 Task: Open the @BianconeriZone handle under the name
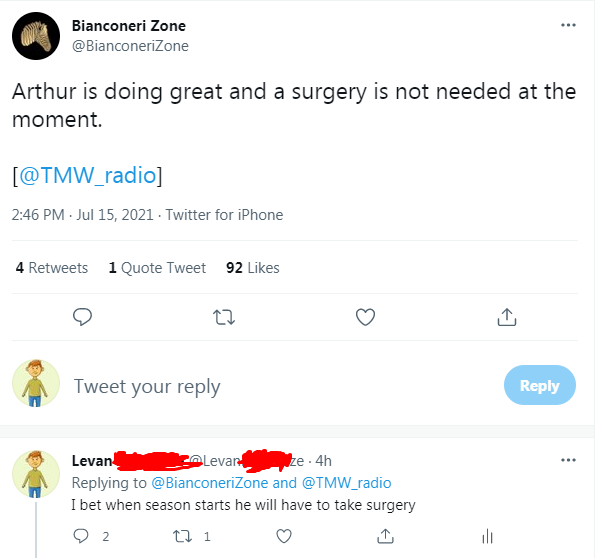130,46
